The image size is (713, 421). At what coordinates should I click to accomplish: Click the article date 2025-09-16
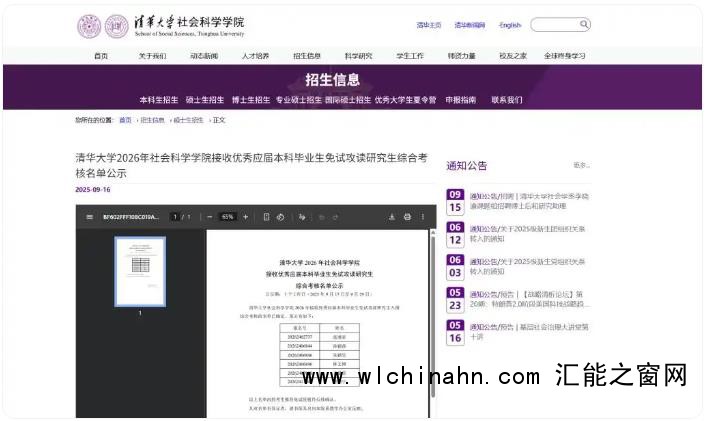click(93, 190)
